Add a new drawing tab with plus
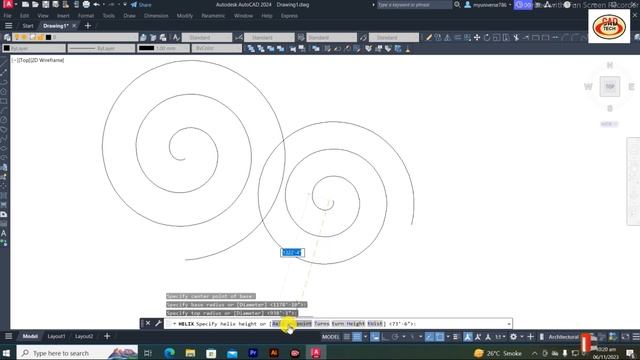 pos(88,26)
